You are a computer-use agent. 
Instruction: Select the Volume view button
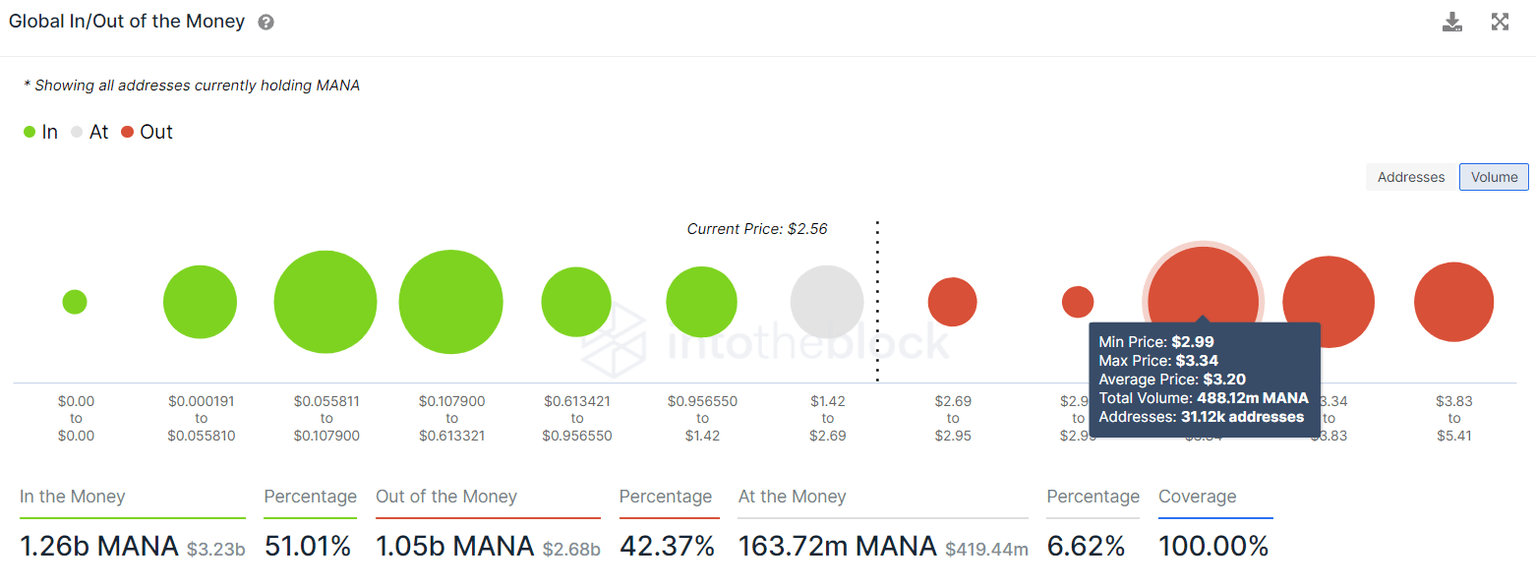tap(1494, 177)
